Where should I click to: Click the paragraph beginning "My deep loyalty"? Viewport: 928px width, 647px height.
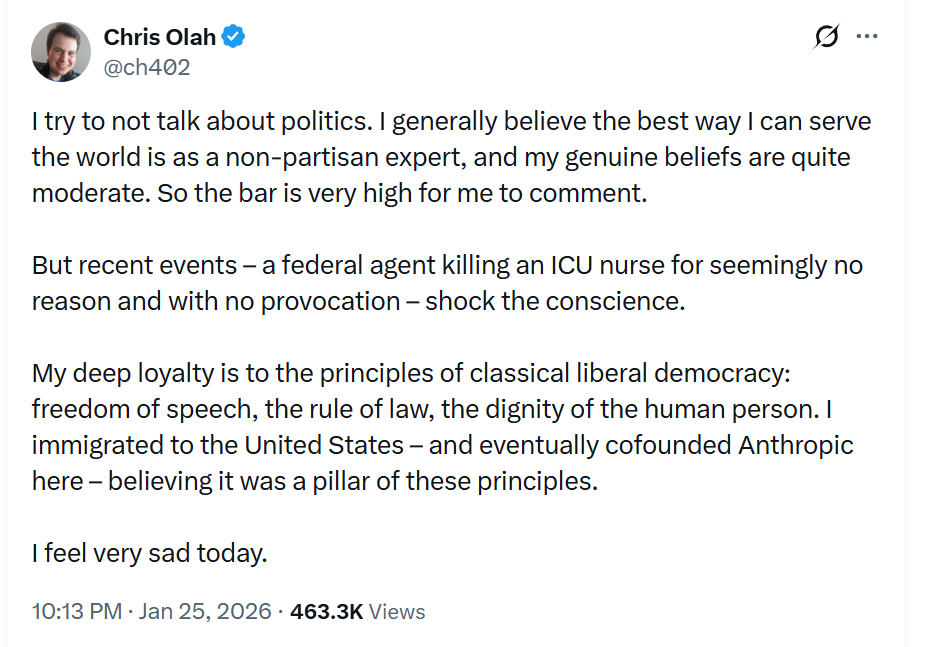442,426
